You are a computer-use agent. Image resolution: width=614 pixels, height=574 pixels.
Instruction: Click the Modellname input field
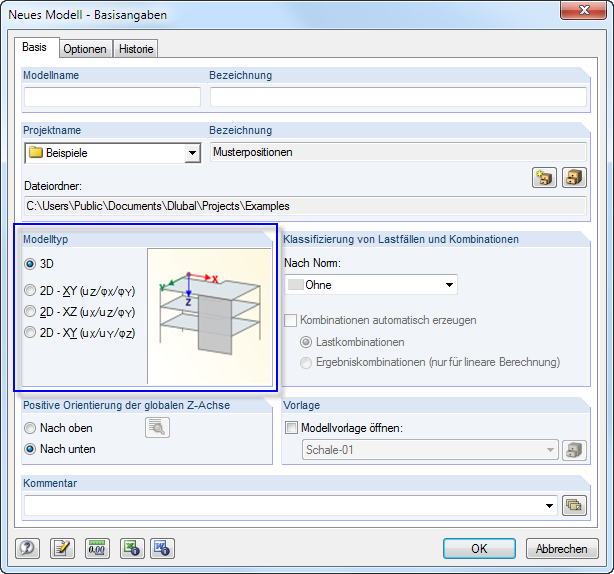112,97
